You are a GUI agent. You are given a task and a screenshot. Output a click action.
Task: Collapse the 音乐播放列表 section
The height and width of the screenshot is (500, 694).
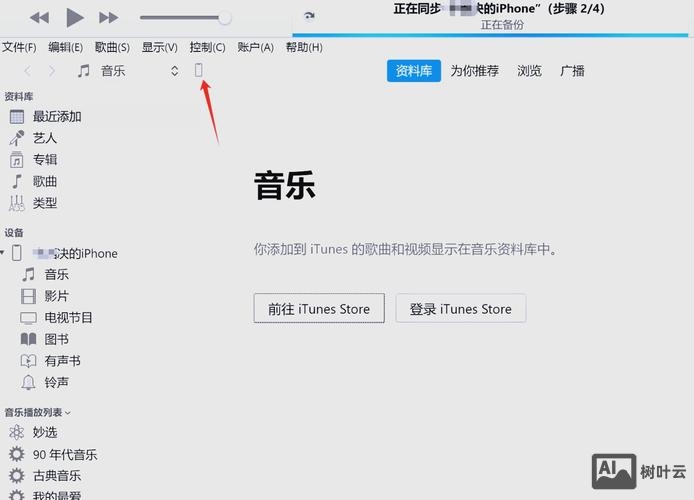pos(68,413)
